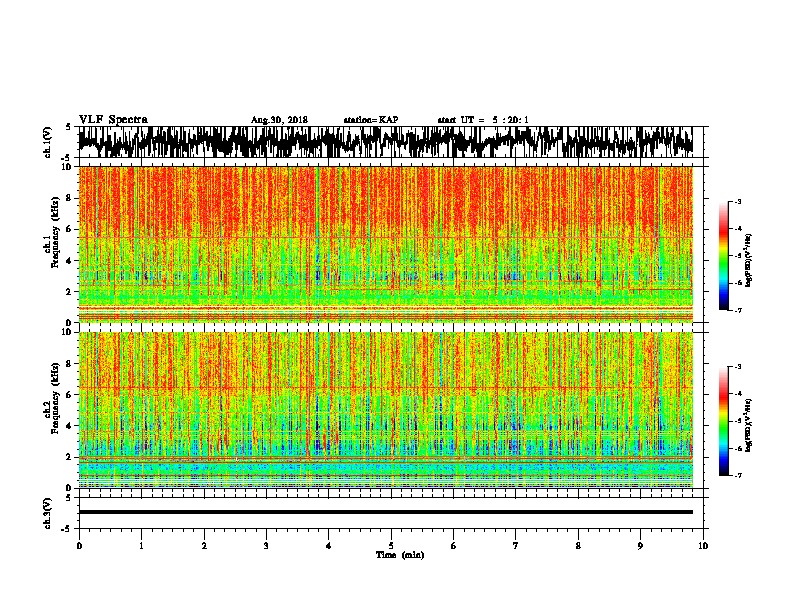
Task: Click the ch.2 spectrogram color bar
Action: tap(723, 421)
